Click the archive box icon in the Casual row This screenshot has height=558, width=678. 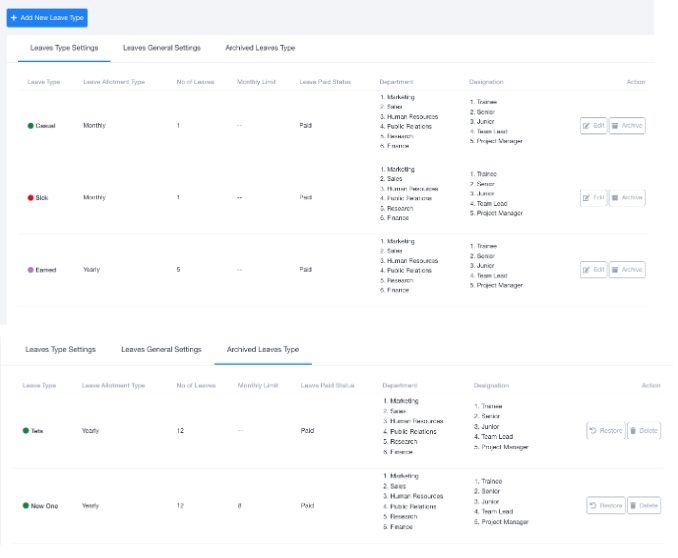coord(615,126)
